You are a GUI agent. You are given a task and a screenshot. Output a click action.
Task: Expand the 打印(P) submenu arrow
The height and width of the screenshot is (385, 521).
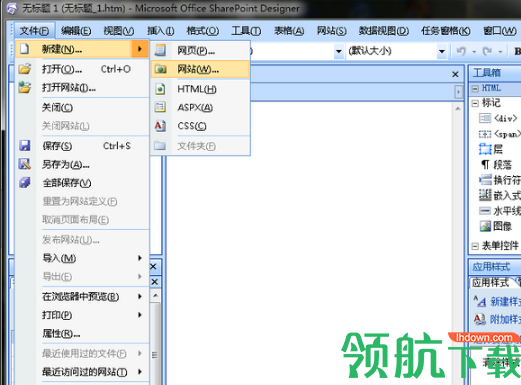(x=140, y=315)
